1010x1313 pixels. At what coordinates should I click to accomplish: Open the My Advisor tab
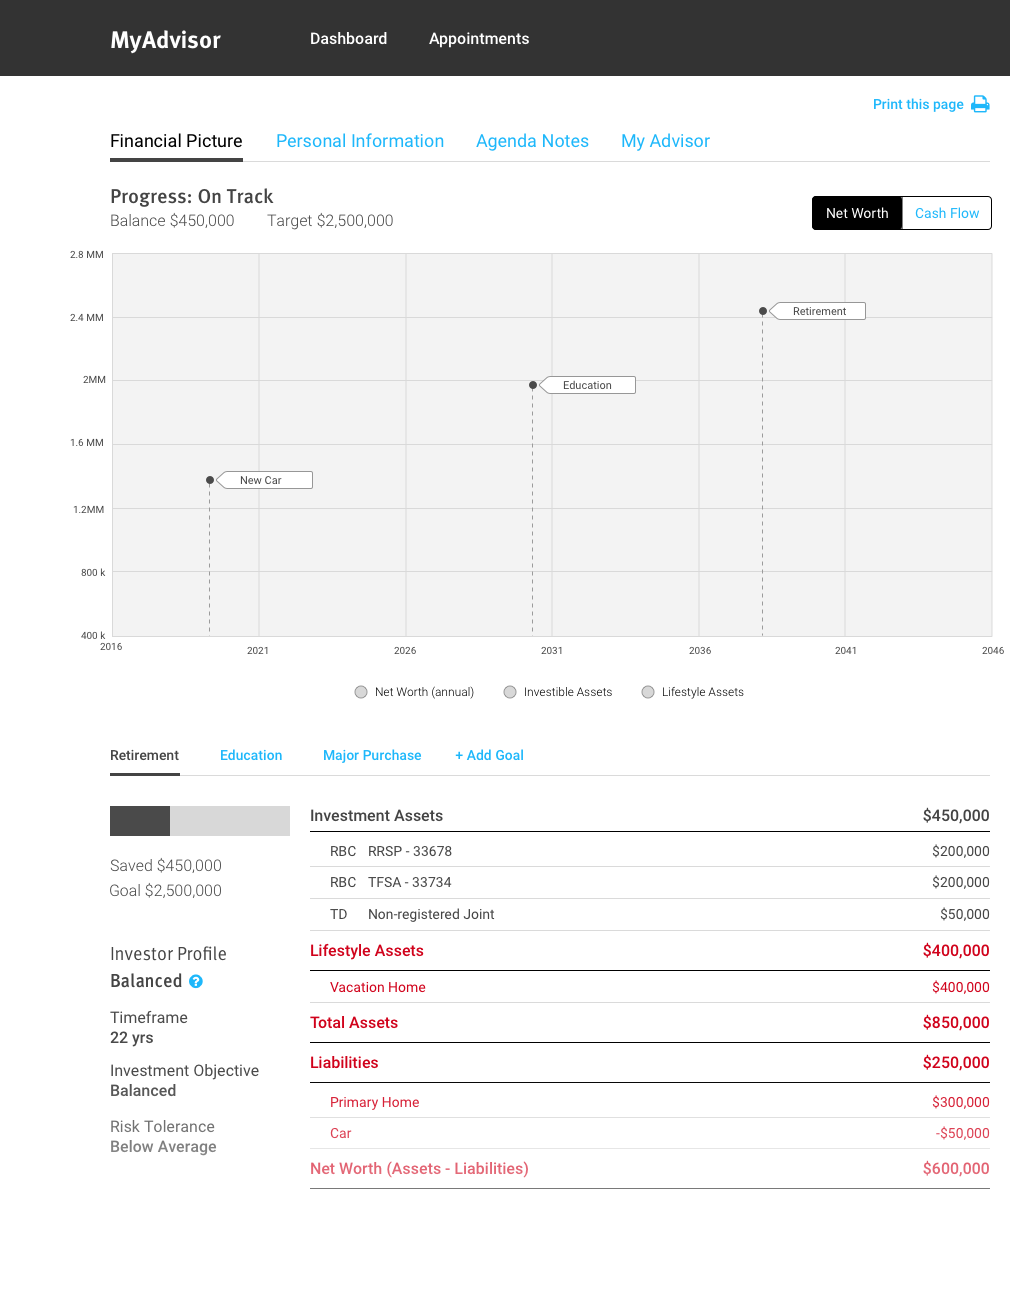tap(665, 141)
